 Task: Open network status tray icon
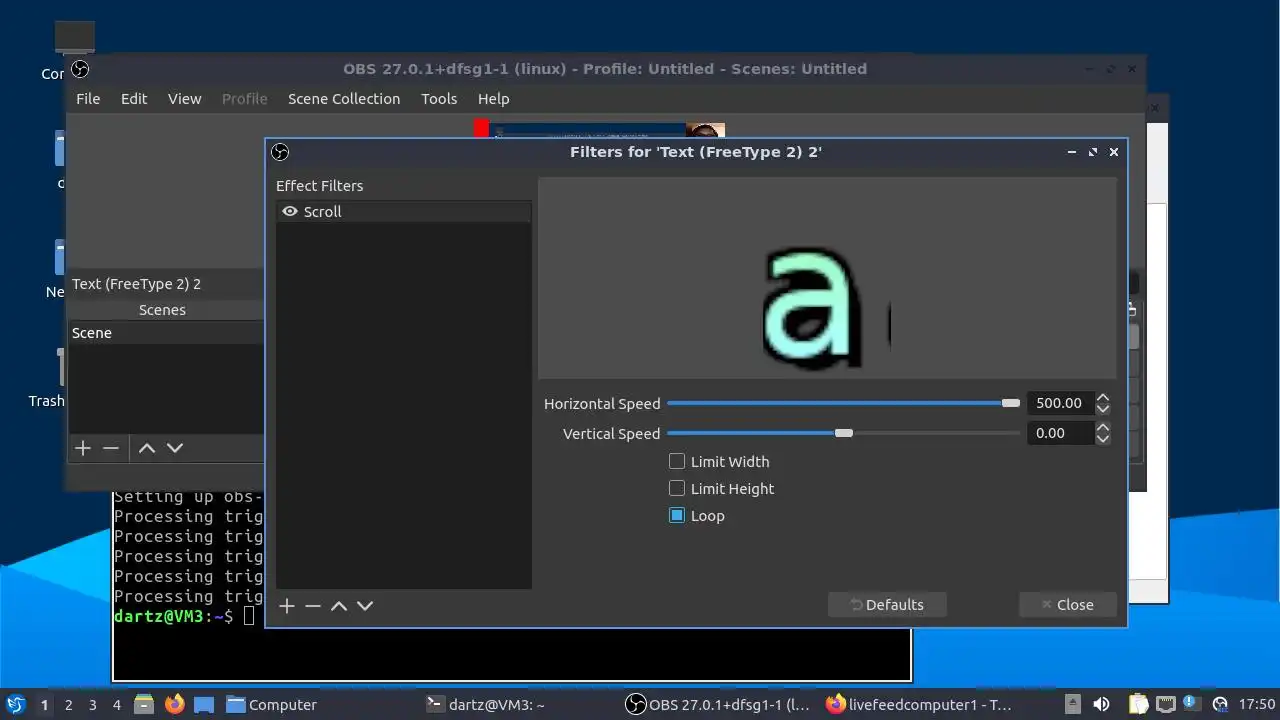pyautogui.click(x=1165, y=704)
